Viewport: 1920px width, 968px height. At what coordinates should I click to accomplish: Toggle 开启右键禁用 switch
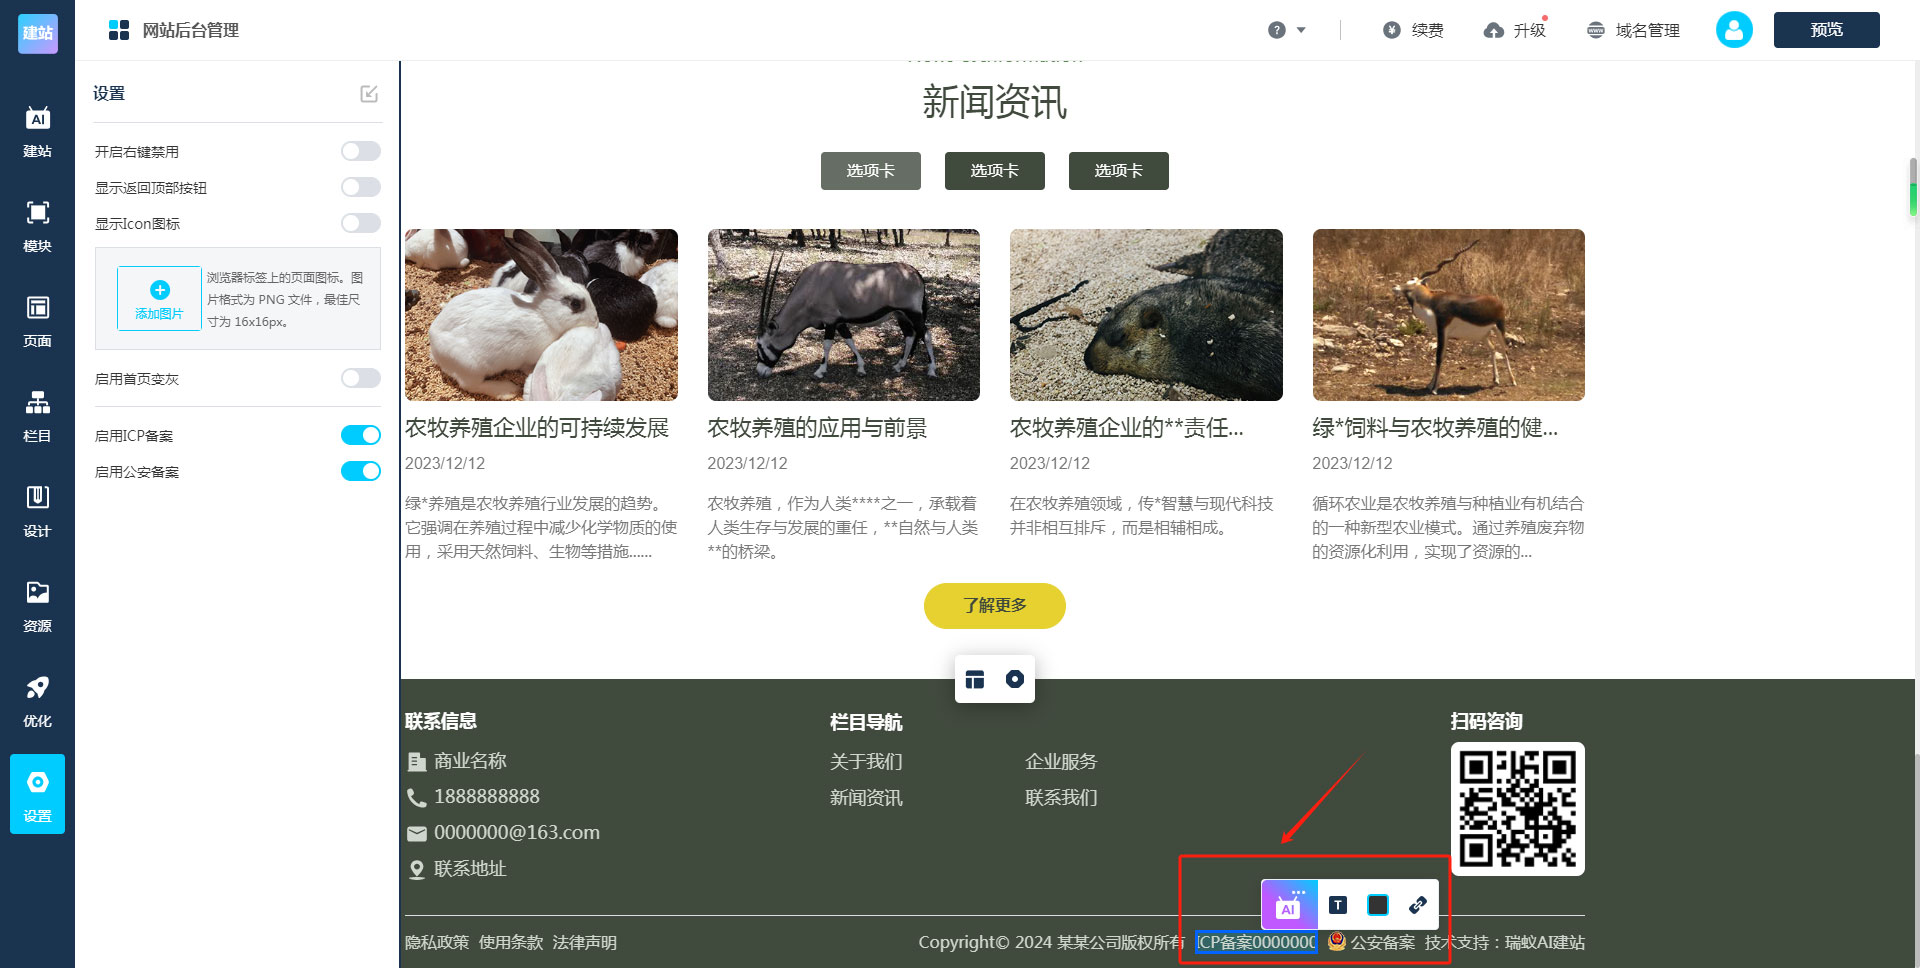(361, 151)
